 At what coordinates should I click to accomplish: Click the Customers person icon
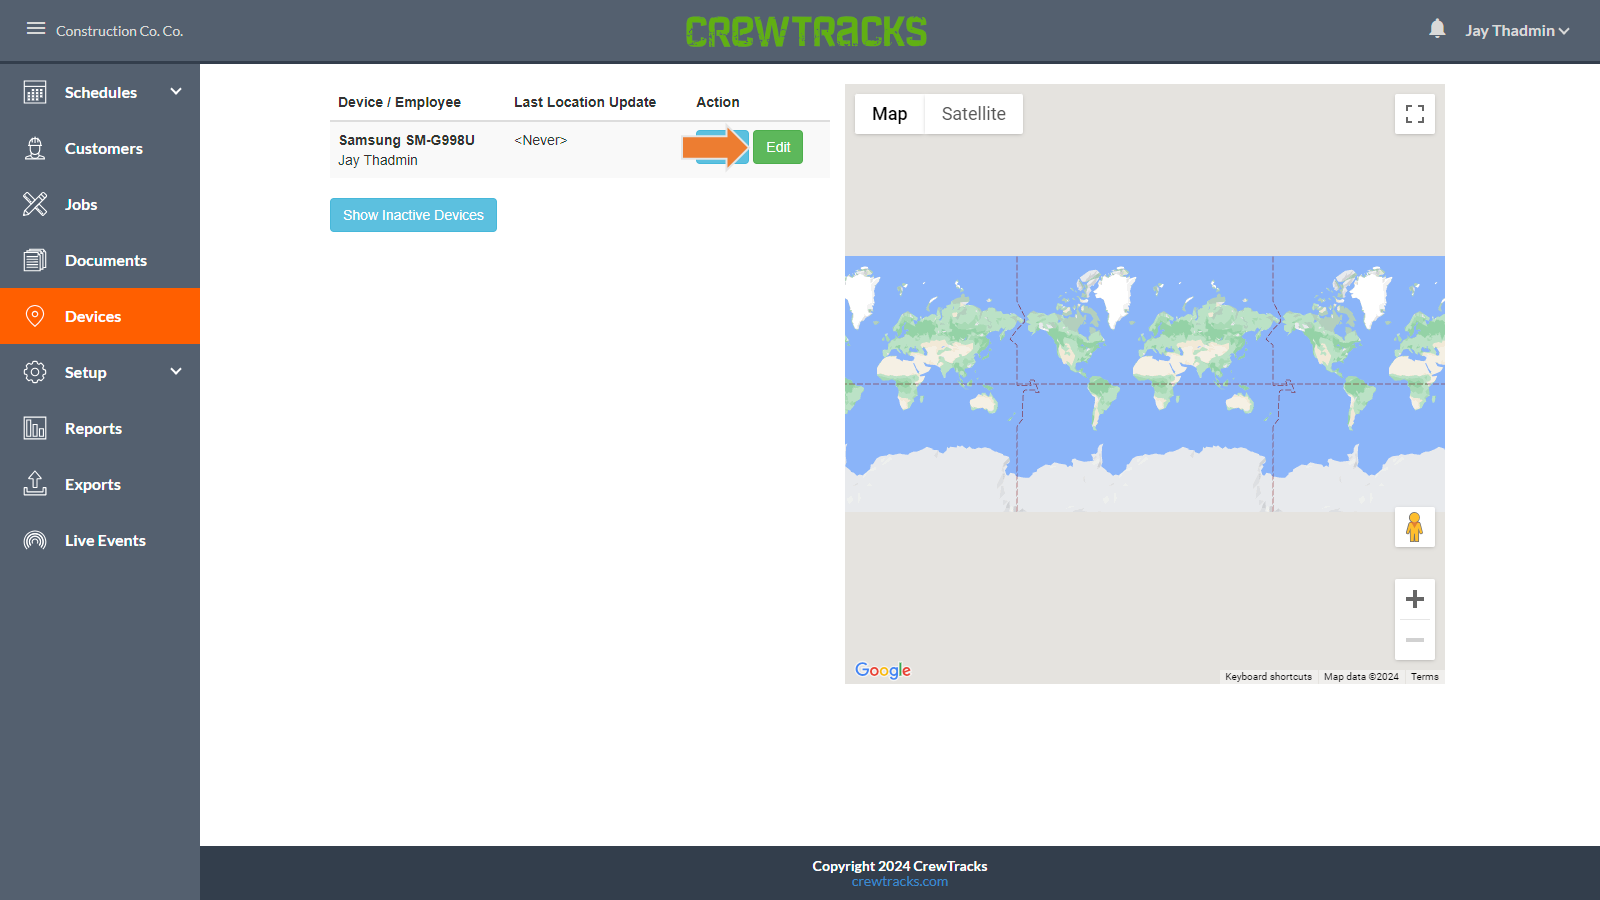click(x=35, y=148)
